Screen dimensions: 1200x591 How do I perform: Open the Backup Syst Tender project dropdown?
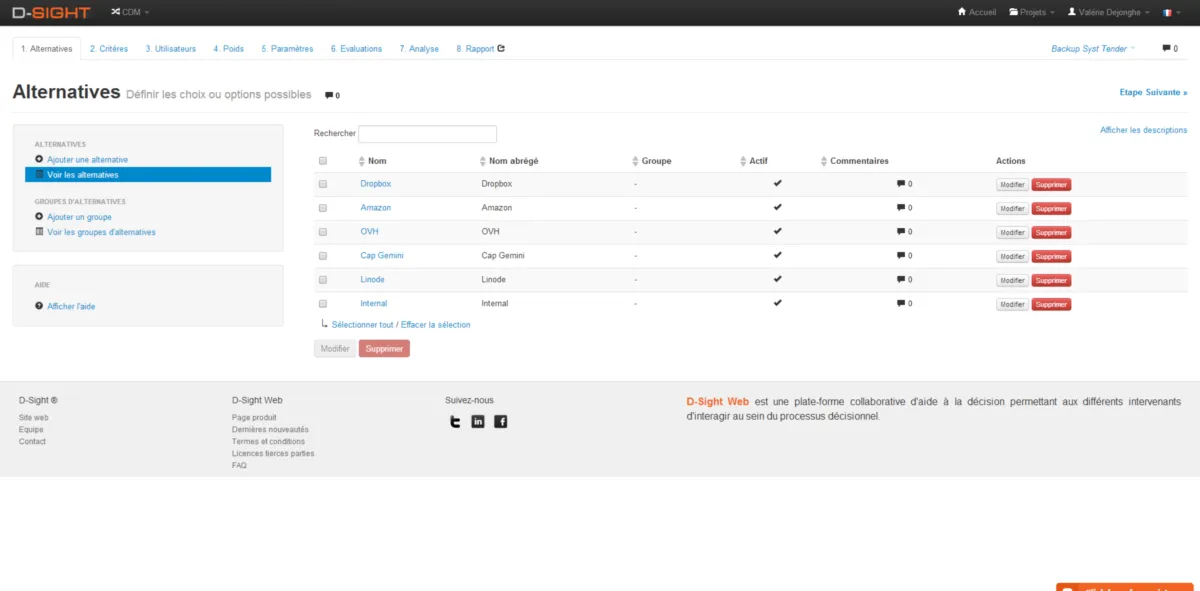(1093, 48)
